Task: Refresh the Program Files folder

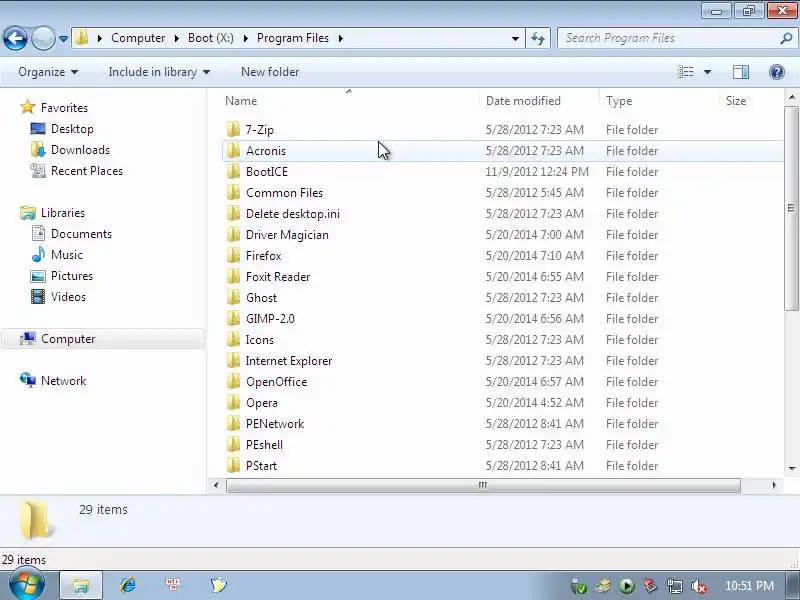Action: [538, 38]
